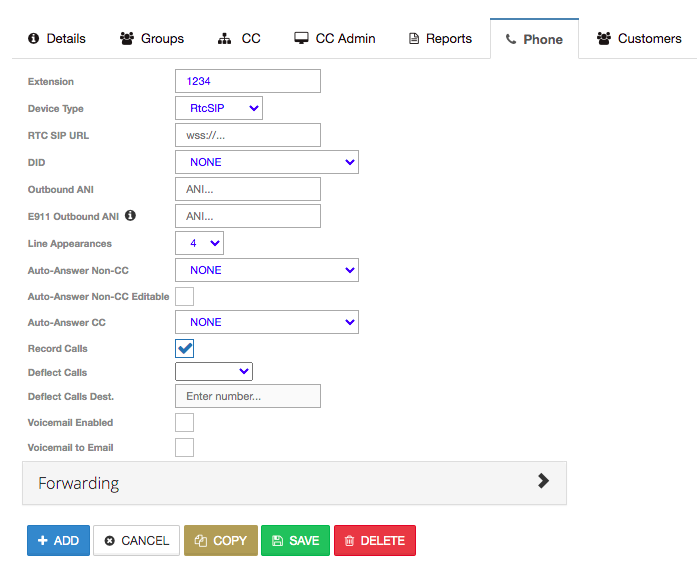Viewport: 697px width, 564px height.
Task: Click the ADD button
Action: tap(58, 540)
